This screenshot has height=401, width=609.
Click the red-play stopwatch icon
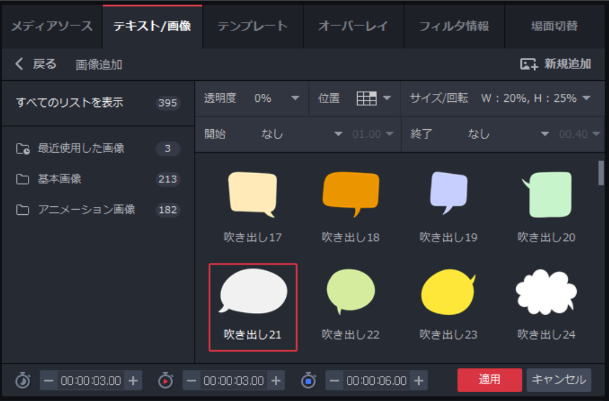(166, 381)
